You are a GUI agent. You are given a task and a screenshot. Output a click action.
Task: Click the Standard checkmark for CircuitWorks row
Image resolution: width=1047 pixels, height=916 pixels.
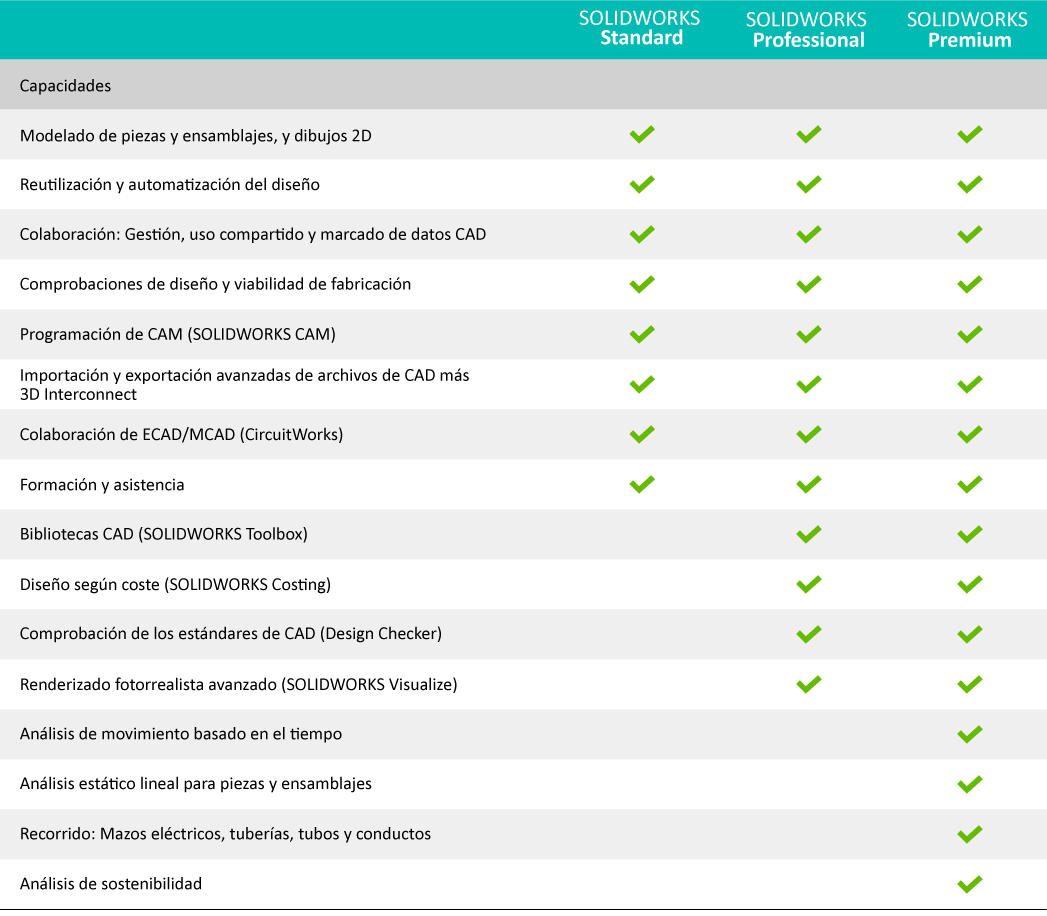[642, 435]
